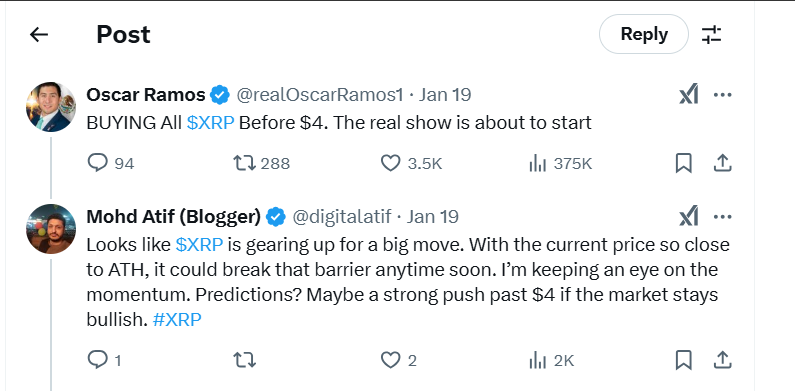
Task: Go back using the left arrow
Action: click(39, 34)
